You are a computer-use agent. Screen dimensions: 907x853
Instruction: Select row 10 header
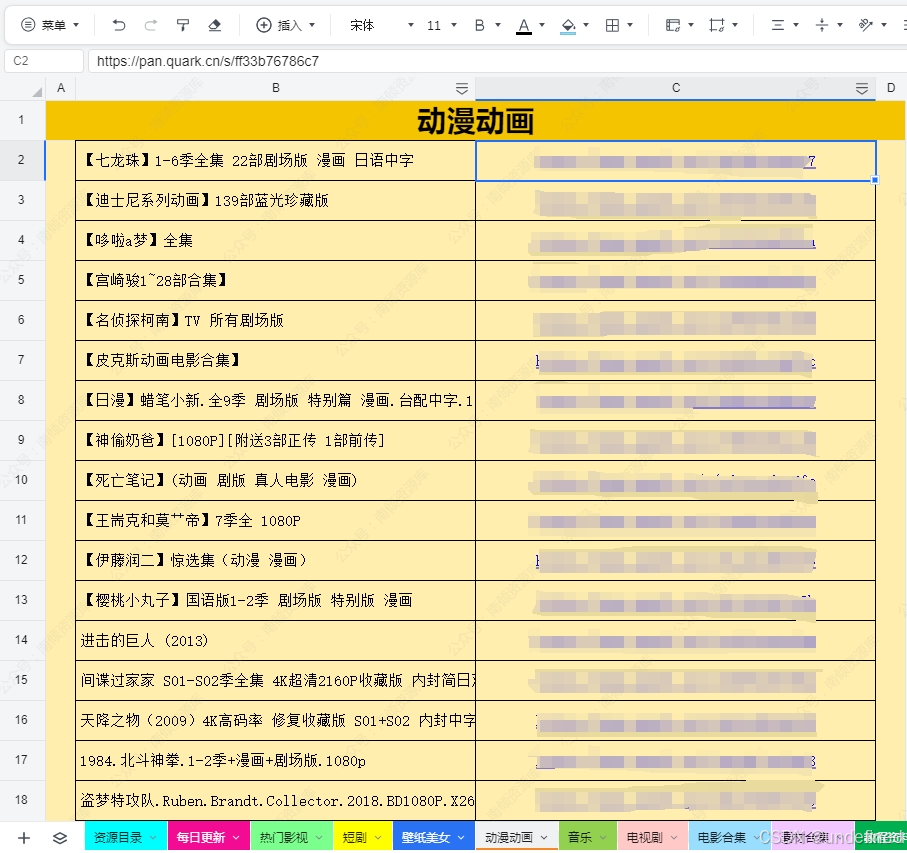click(22, 480)
